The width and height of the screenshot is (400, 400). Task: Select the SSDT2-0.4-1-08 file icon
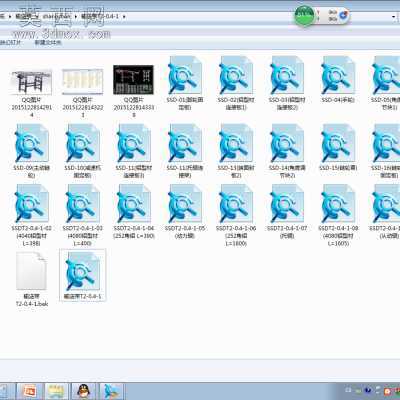point(338,204)
